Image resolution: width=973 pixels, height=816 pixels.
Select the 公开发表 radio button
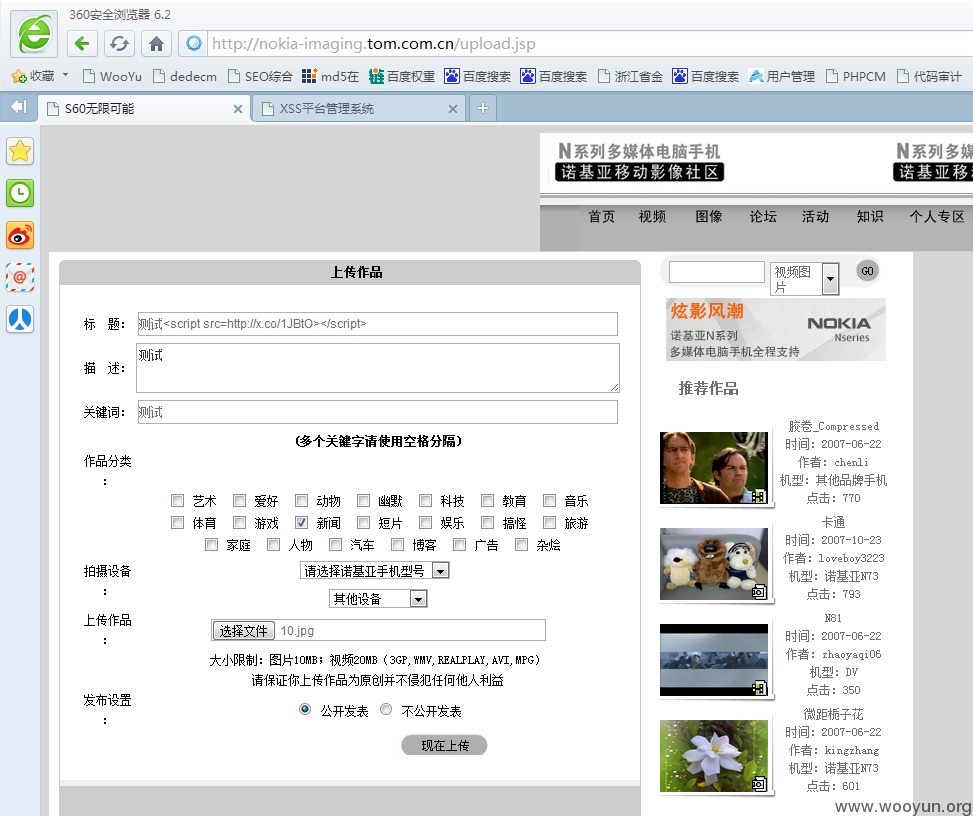[305, 709]
